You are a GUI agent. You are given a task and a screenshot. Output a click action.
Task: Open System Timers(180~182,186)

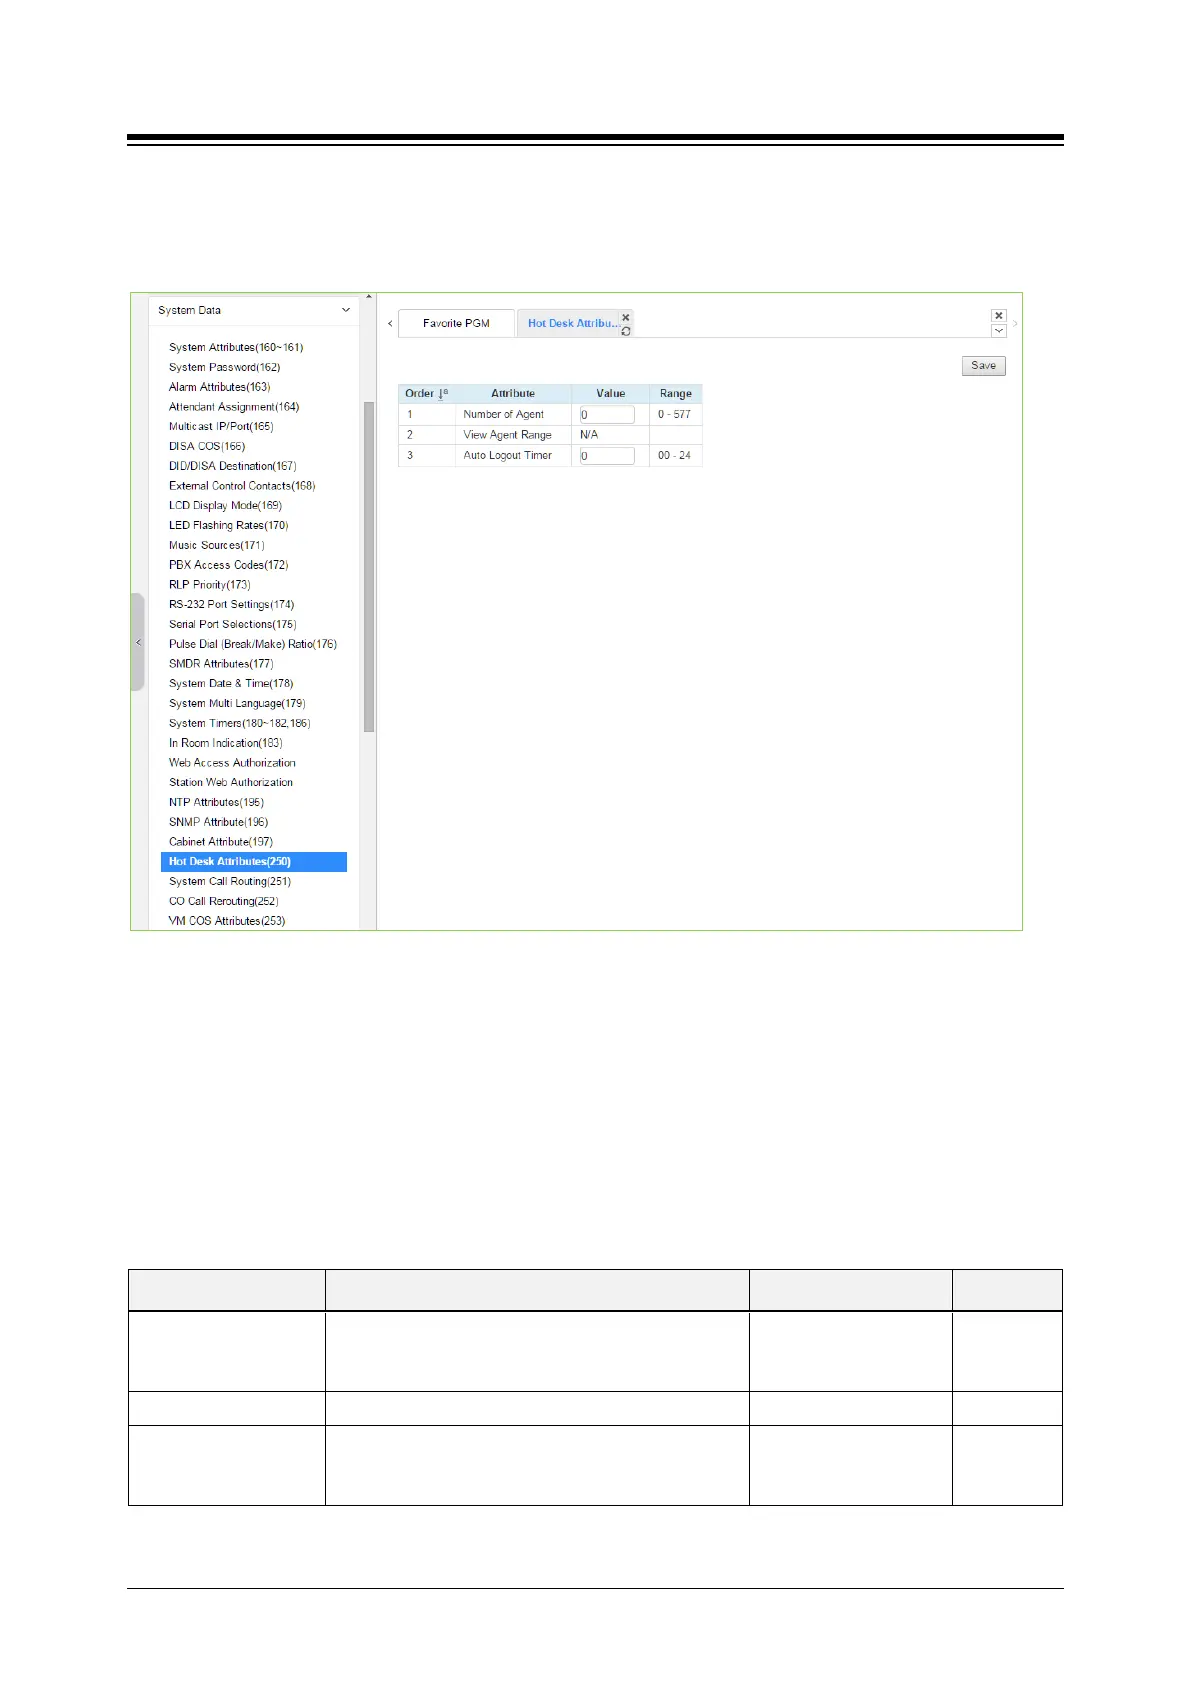[x=240, y=723]
